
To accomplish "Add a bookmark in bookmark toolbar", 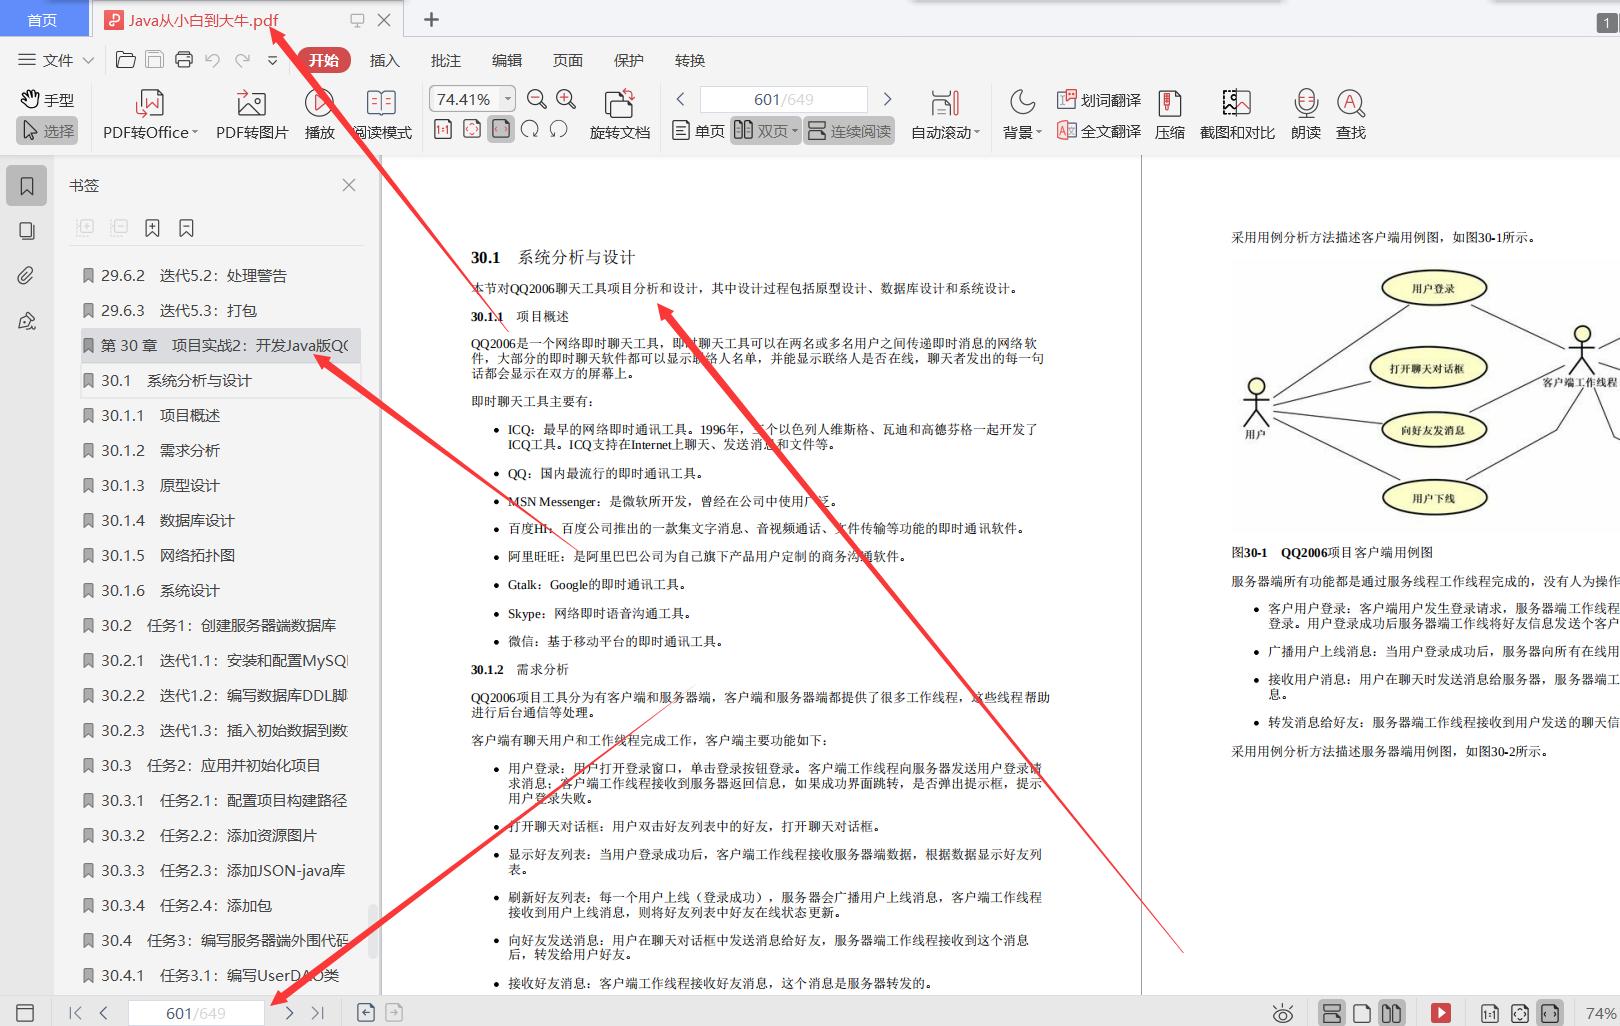I will coord(152,228).
